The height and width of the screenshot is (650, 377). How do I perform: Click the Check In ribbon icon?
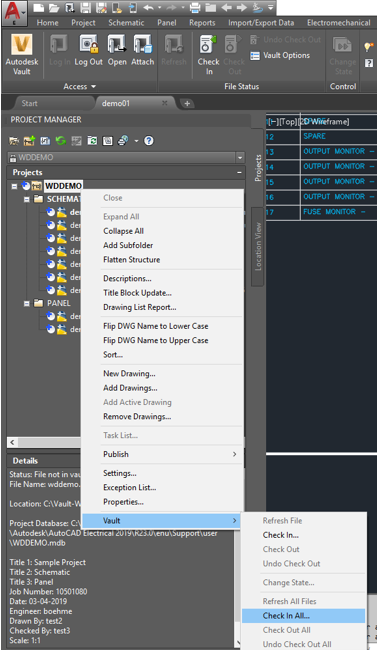point(208,54)
